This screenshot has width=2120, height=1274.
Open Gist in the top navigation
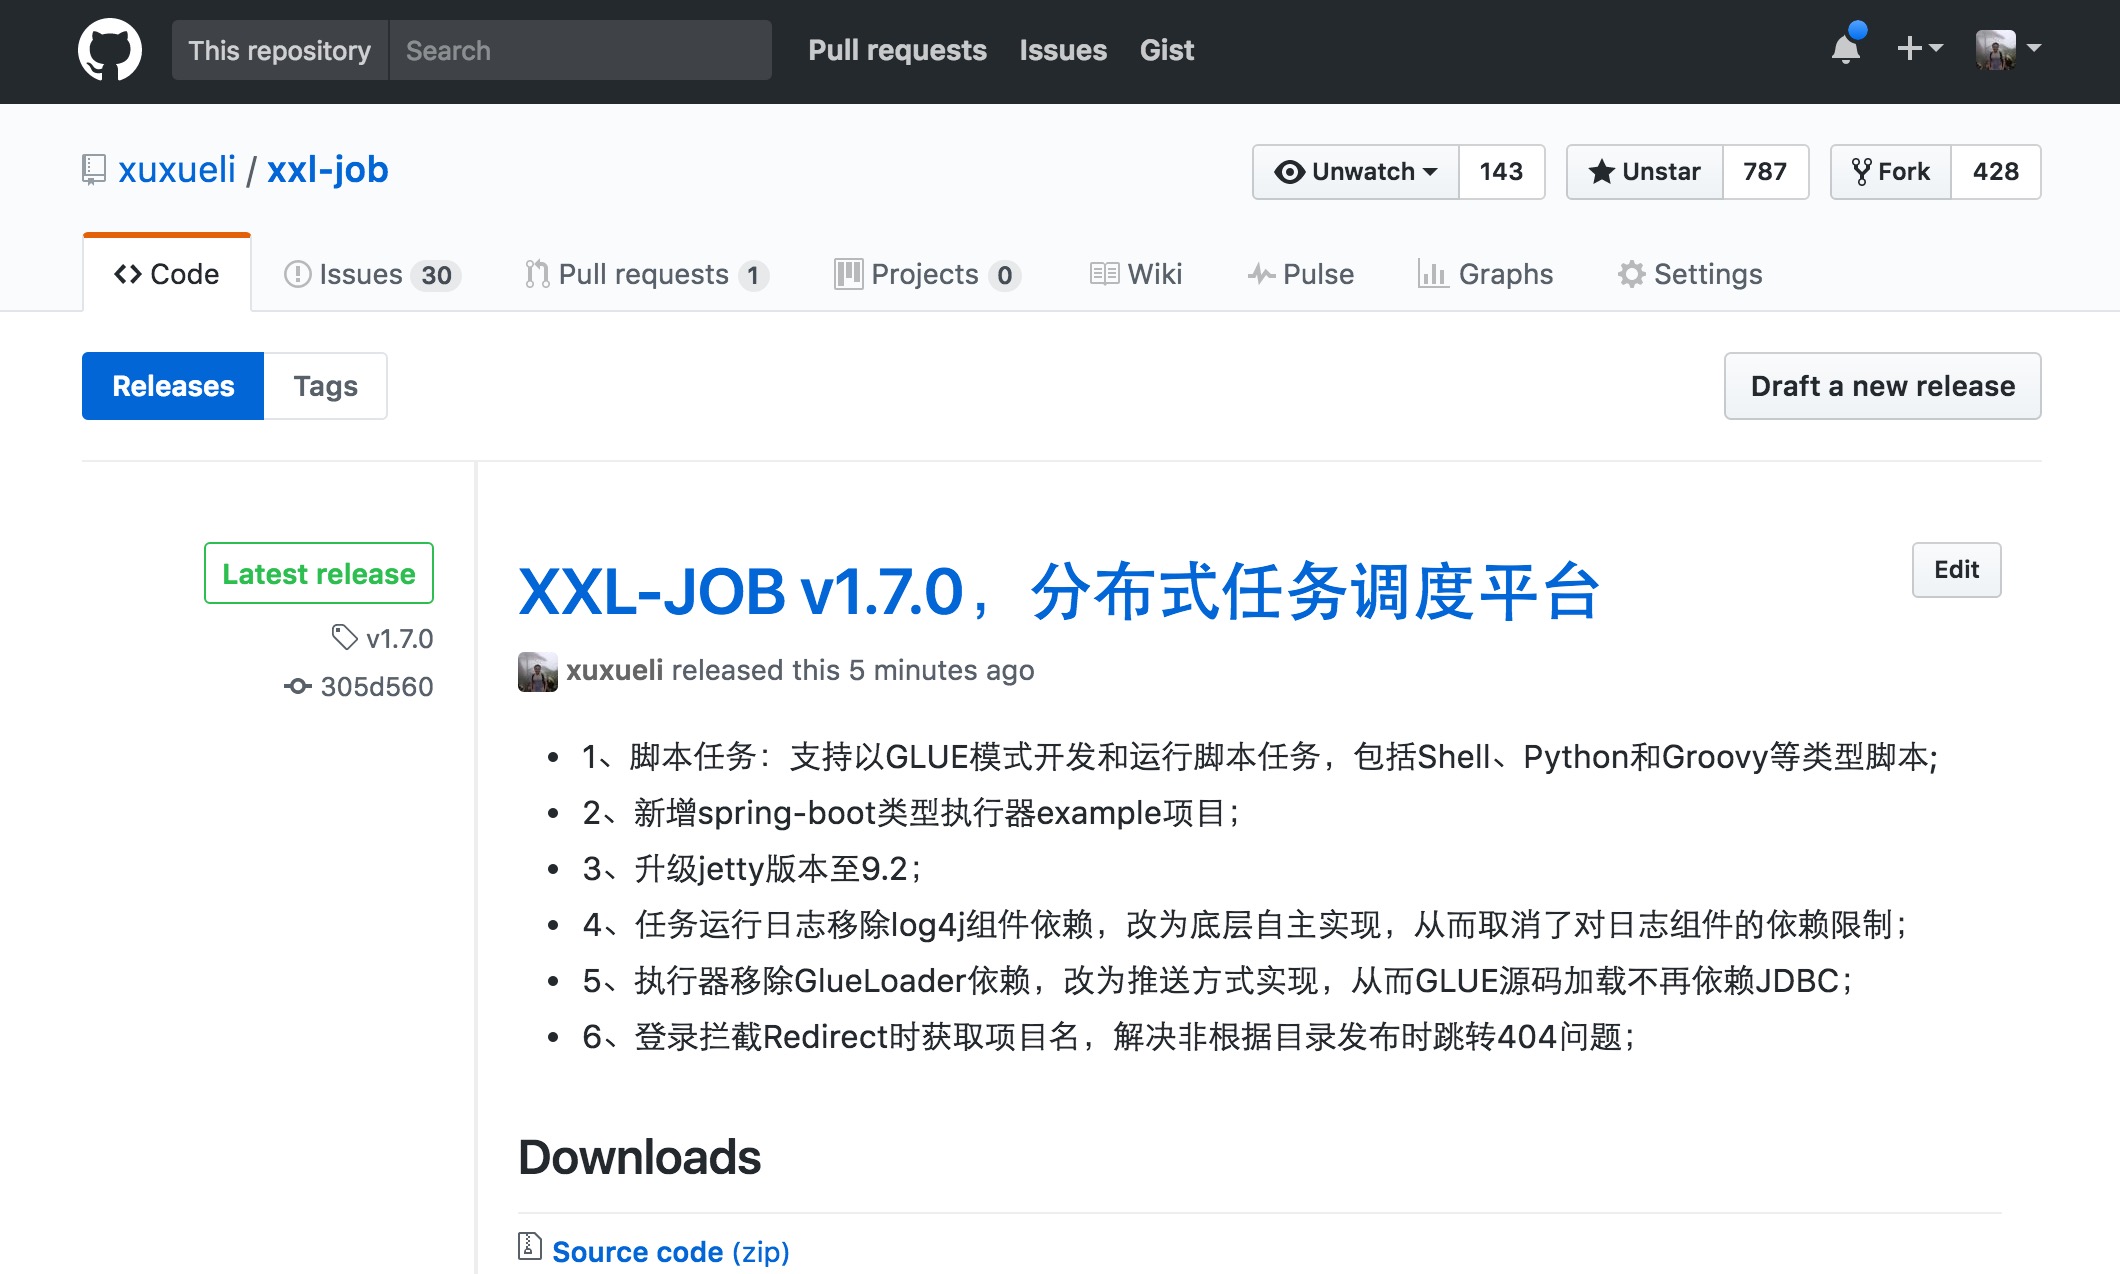tap(1167, 50)
